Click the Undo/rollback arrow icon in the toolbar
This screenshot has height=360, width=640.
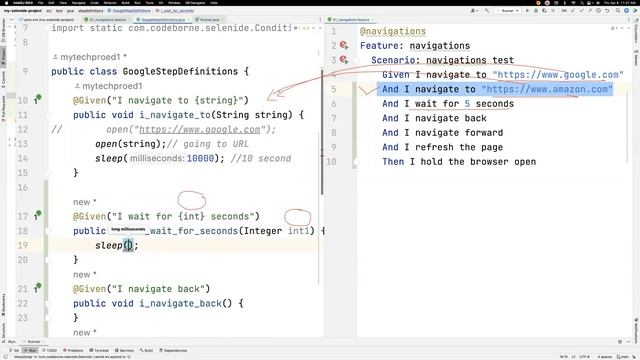(x=607, y=11)
